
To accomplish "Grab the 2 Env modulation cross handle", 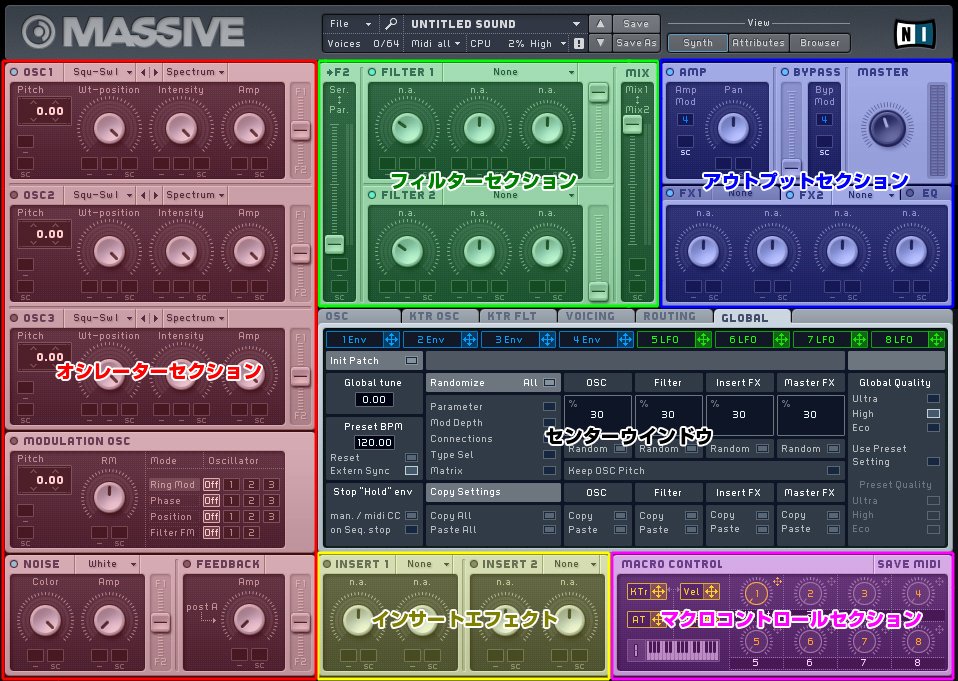I will pos(469,340).
